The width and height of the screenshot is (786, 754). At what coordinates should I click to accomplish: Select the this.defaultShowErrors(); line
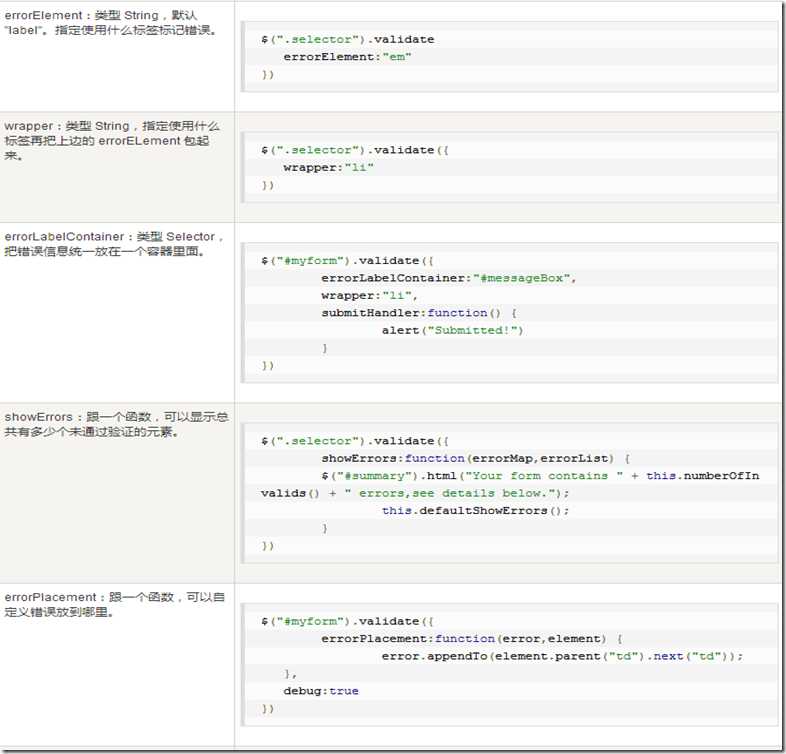(x=475, y=511)
